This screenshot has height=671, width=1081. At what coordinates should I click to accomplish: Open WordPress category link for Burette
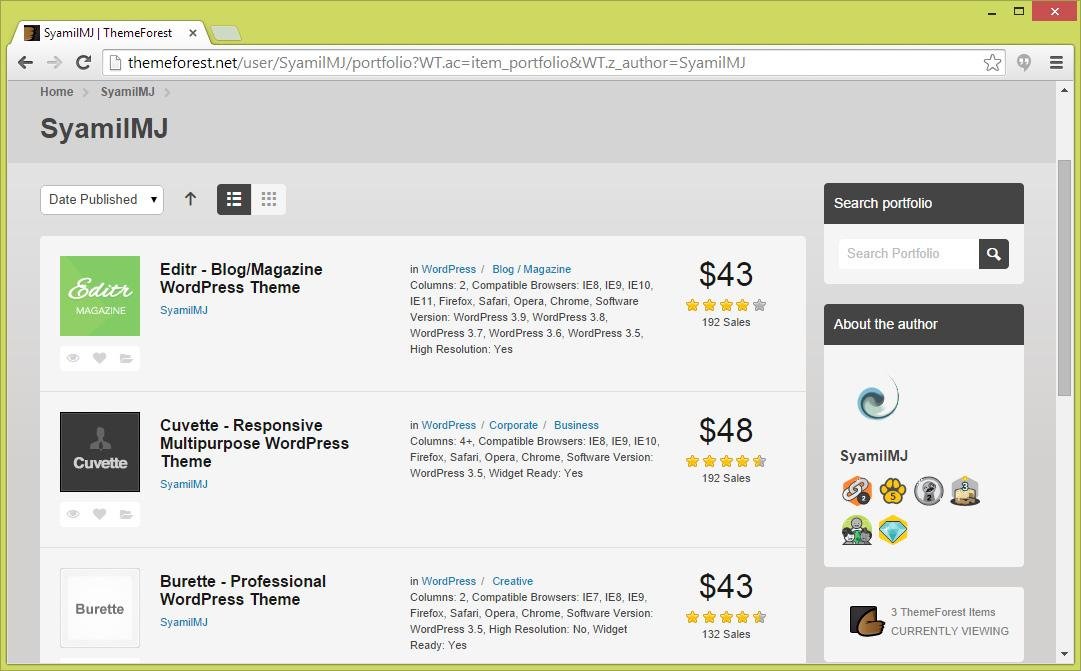(x=449, y=581)
